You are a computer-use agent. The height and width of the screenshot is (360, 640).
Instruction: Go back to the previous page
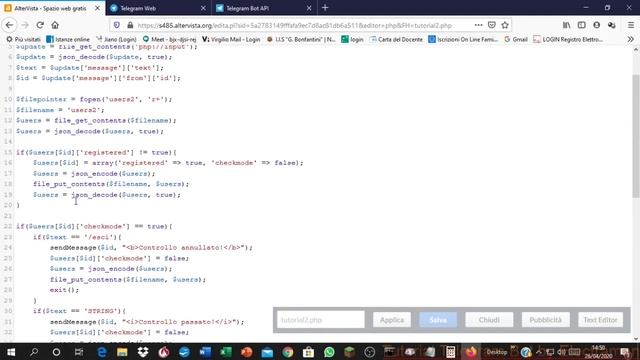(x=9, y=25)
